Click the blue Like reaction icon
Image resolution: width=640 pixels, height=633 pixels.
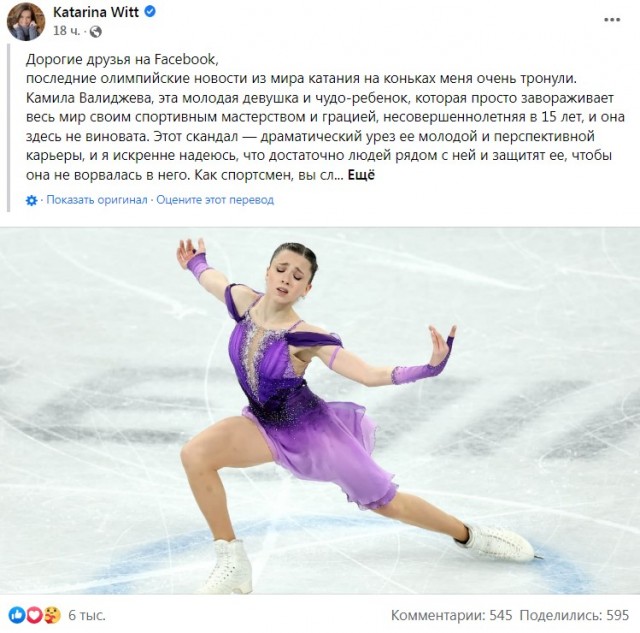tap(17, 615)
